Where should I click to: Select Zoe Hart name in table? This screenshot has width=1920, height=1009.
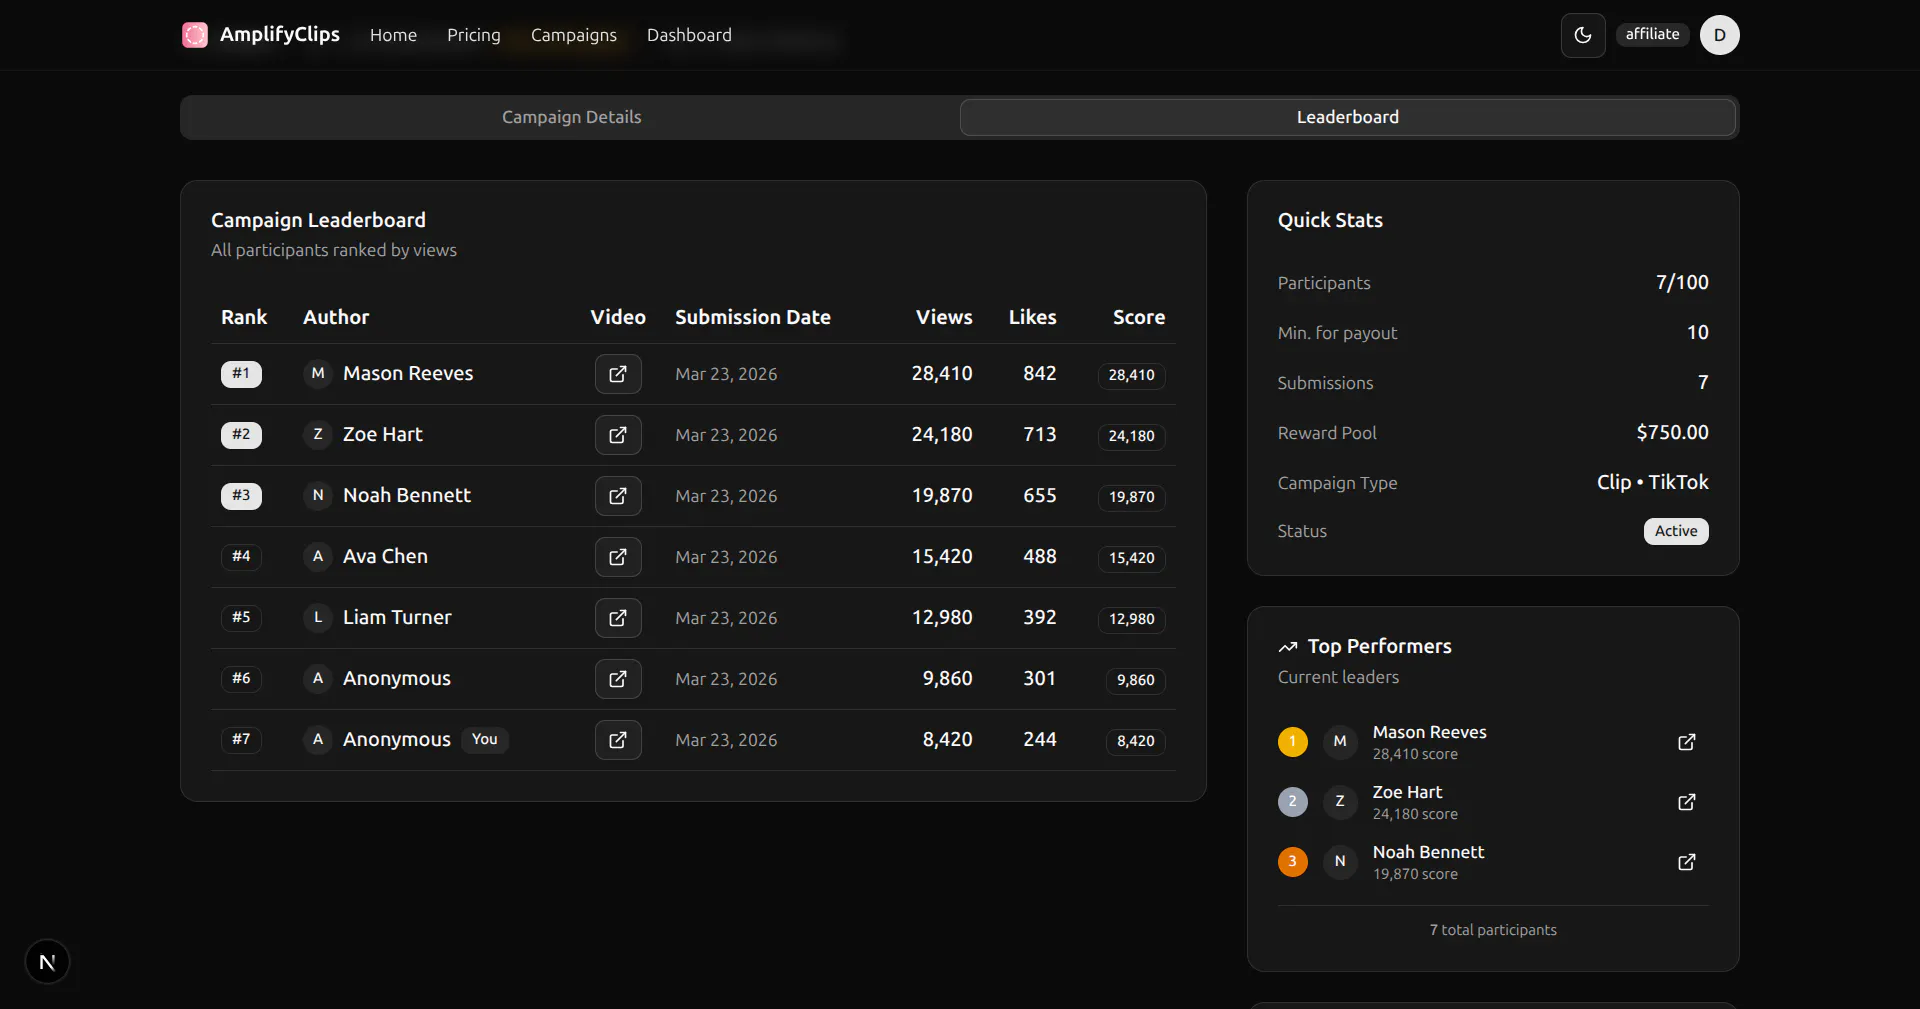[x=383, y=435]
